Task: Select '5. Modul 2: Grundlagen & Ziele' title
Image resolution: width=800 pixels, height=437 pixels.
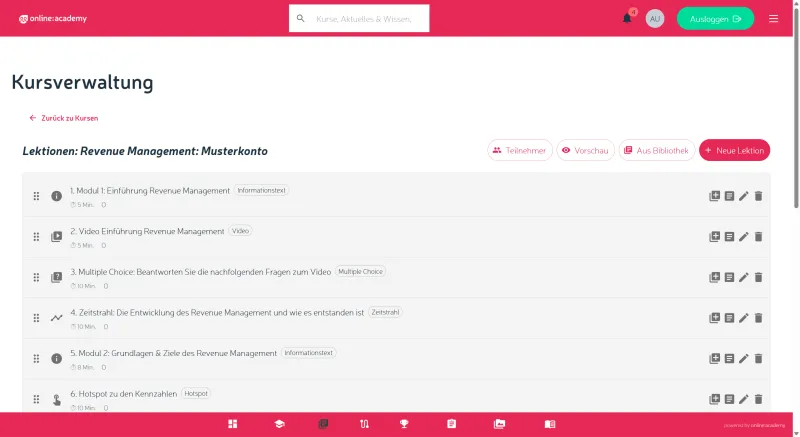Action: click(x=173, y=353)
